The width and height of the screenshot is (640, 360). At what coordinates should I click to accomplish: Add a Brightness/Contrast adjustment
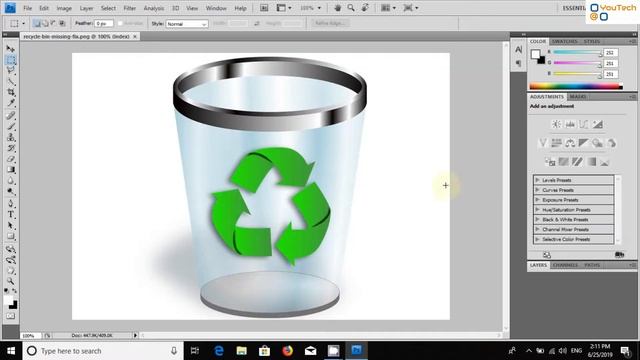pyautogui.click(x=556, y=124)
